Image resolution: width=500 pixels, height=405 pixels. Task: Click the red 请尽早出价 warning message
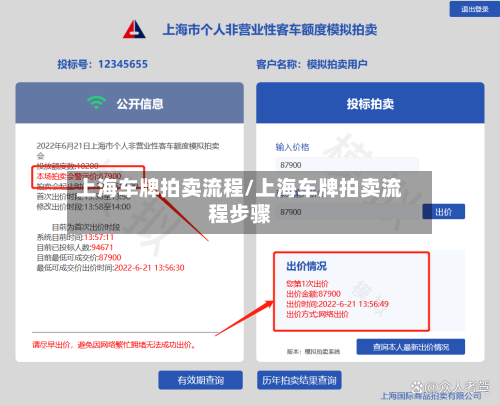(x=114, y=345)
